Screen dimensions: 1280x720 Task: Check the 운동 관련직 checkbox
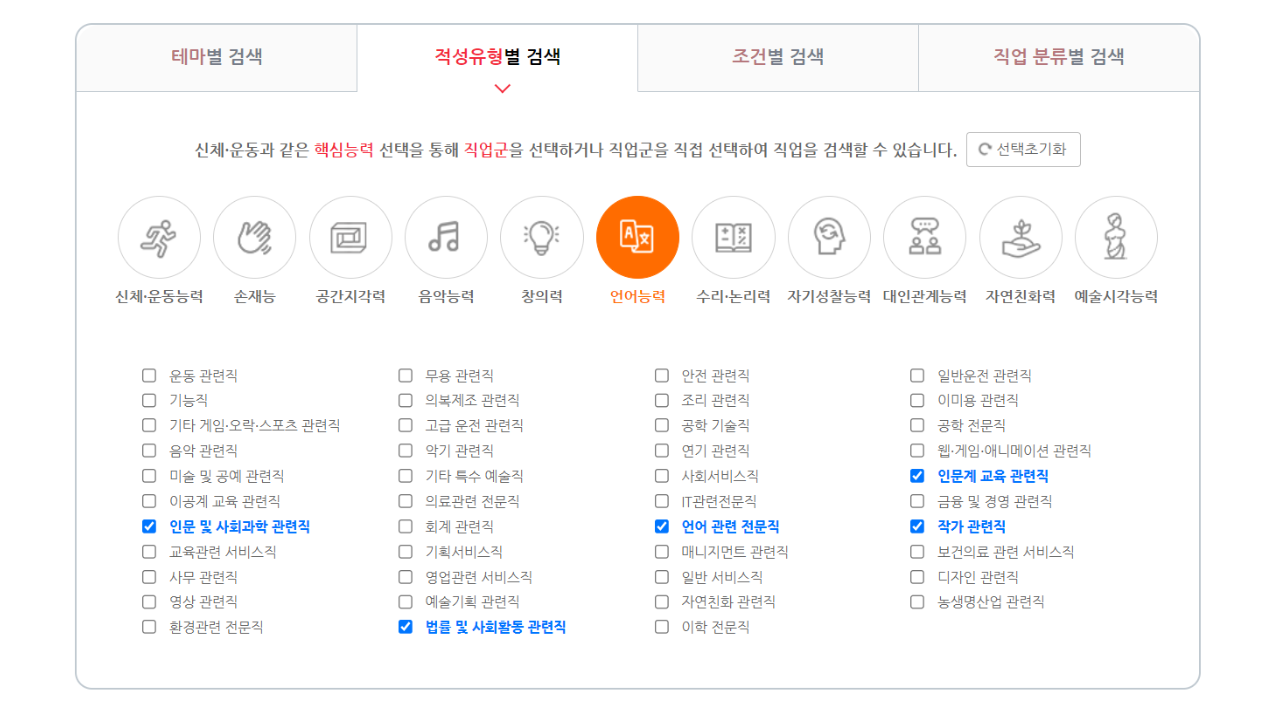pos(149,375)
